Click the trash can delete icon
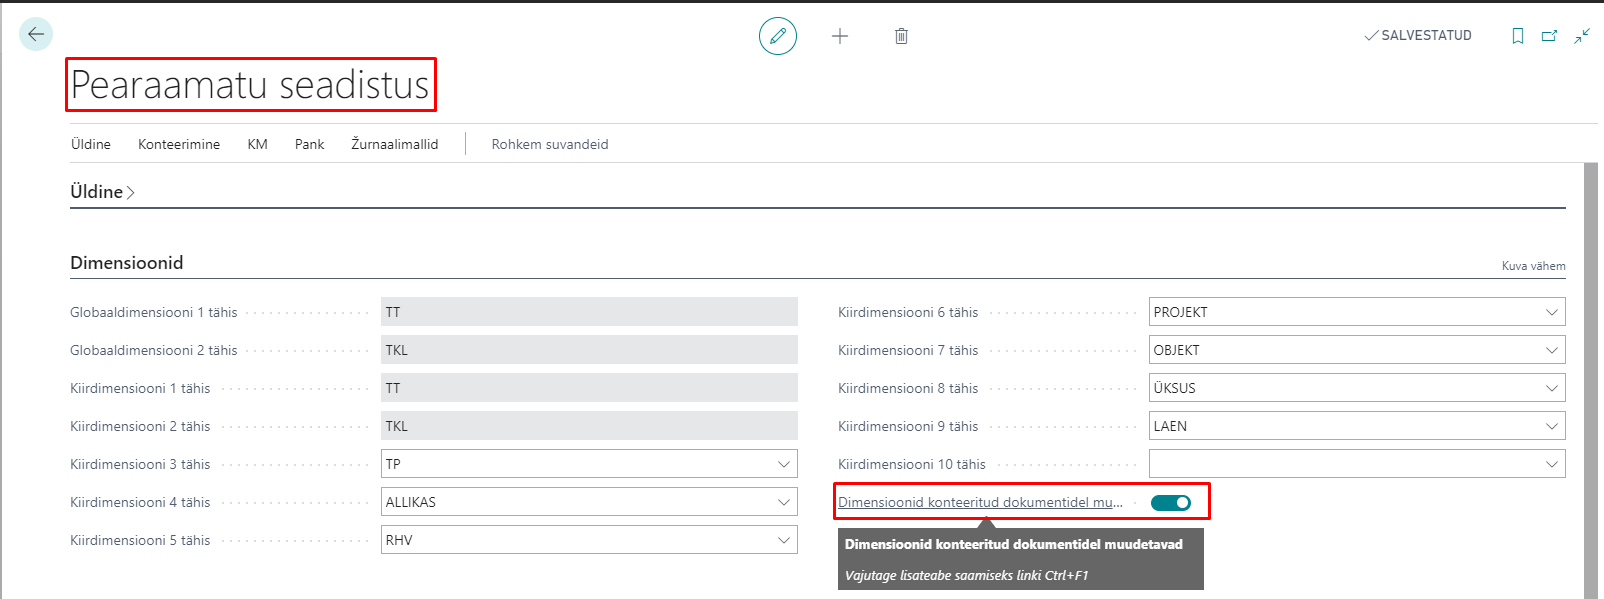The image size is (1604, 599). (x=901, y=36)
